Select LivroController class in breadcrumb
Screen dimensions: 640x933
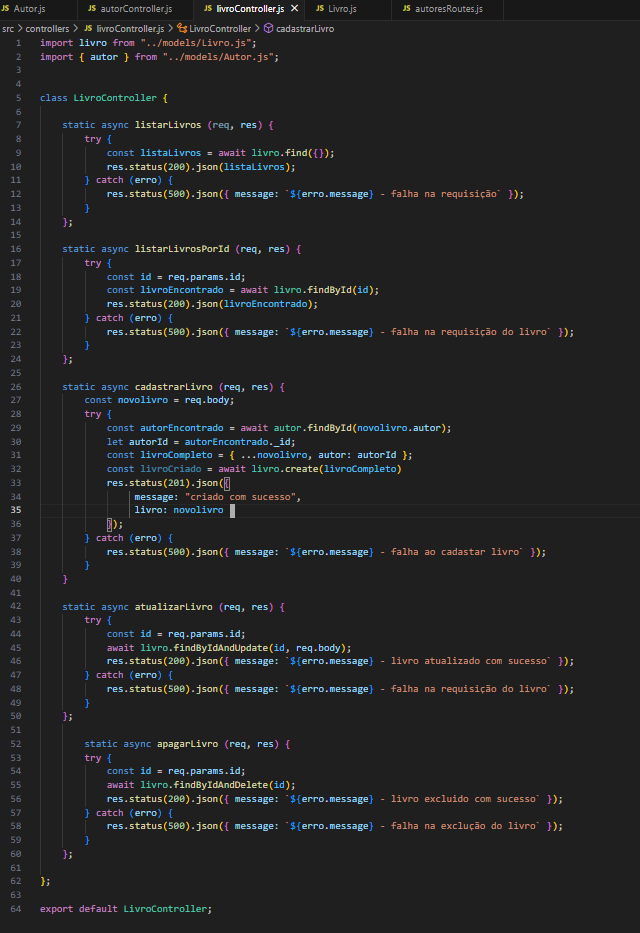pyautogui.click(x=220, y=29)
